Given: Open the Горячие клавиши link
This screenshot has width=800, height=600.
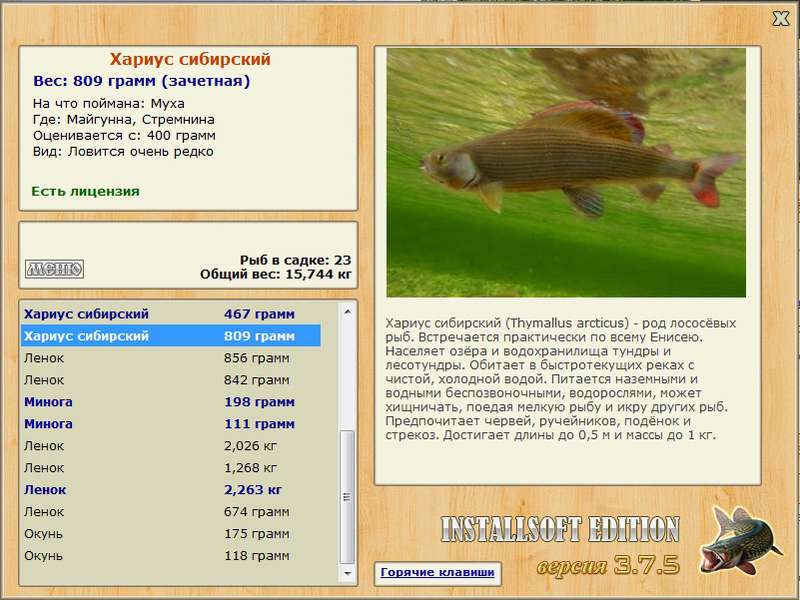Looking at the screenshot, I should pyautogui.click(x=437, y=572).
